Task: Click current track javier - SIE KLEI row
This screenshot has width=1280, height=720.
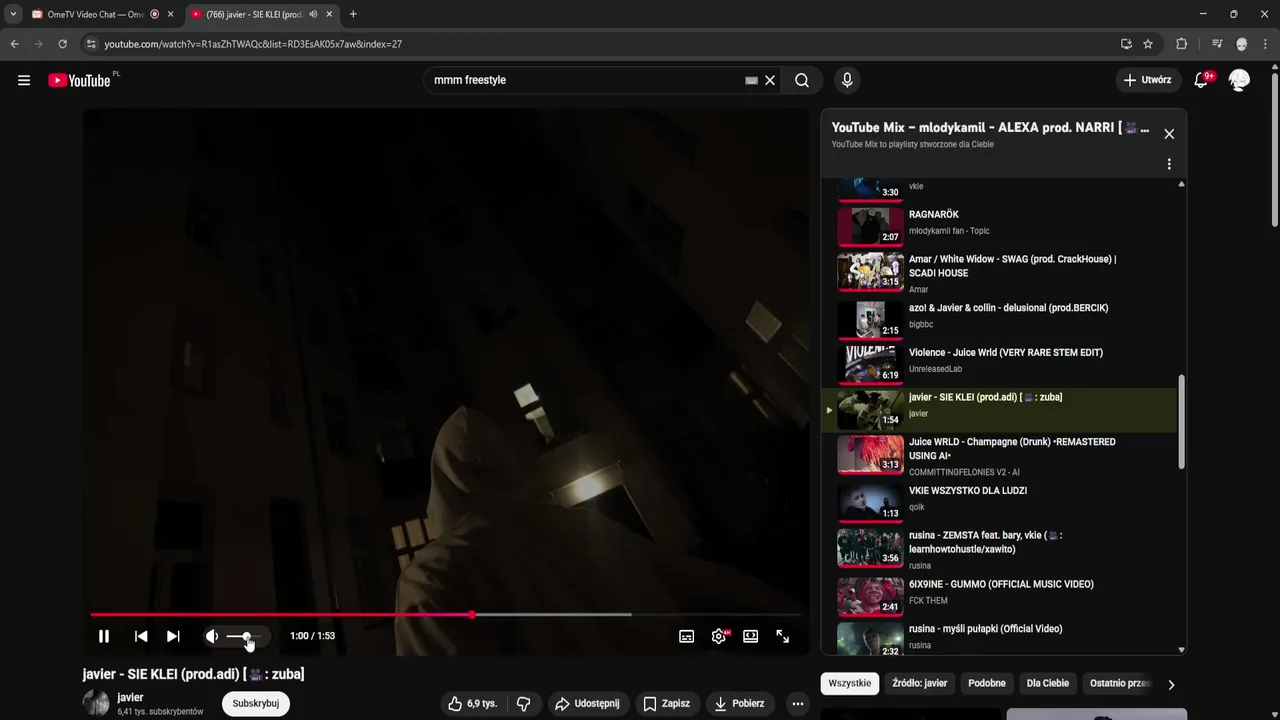Action: pos(1000,410)
